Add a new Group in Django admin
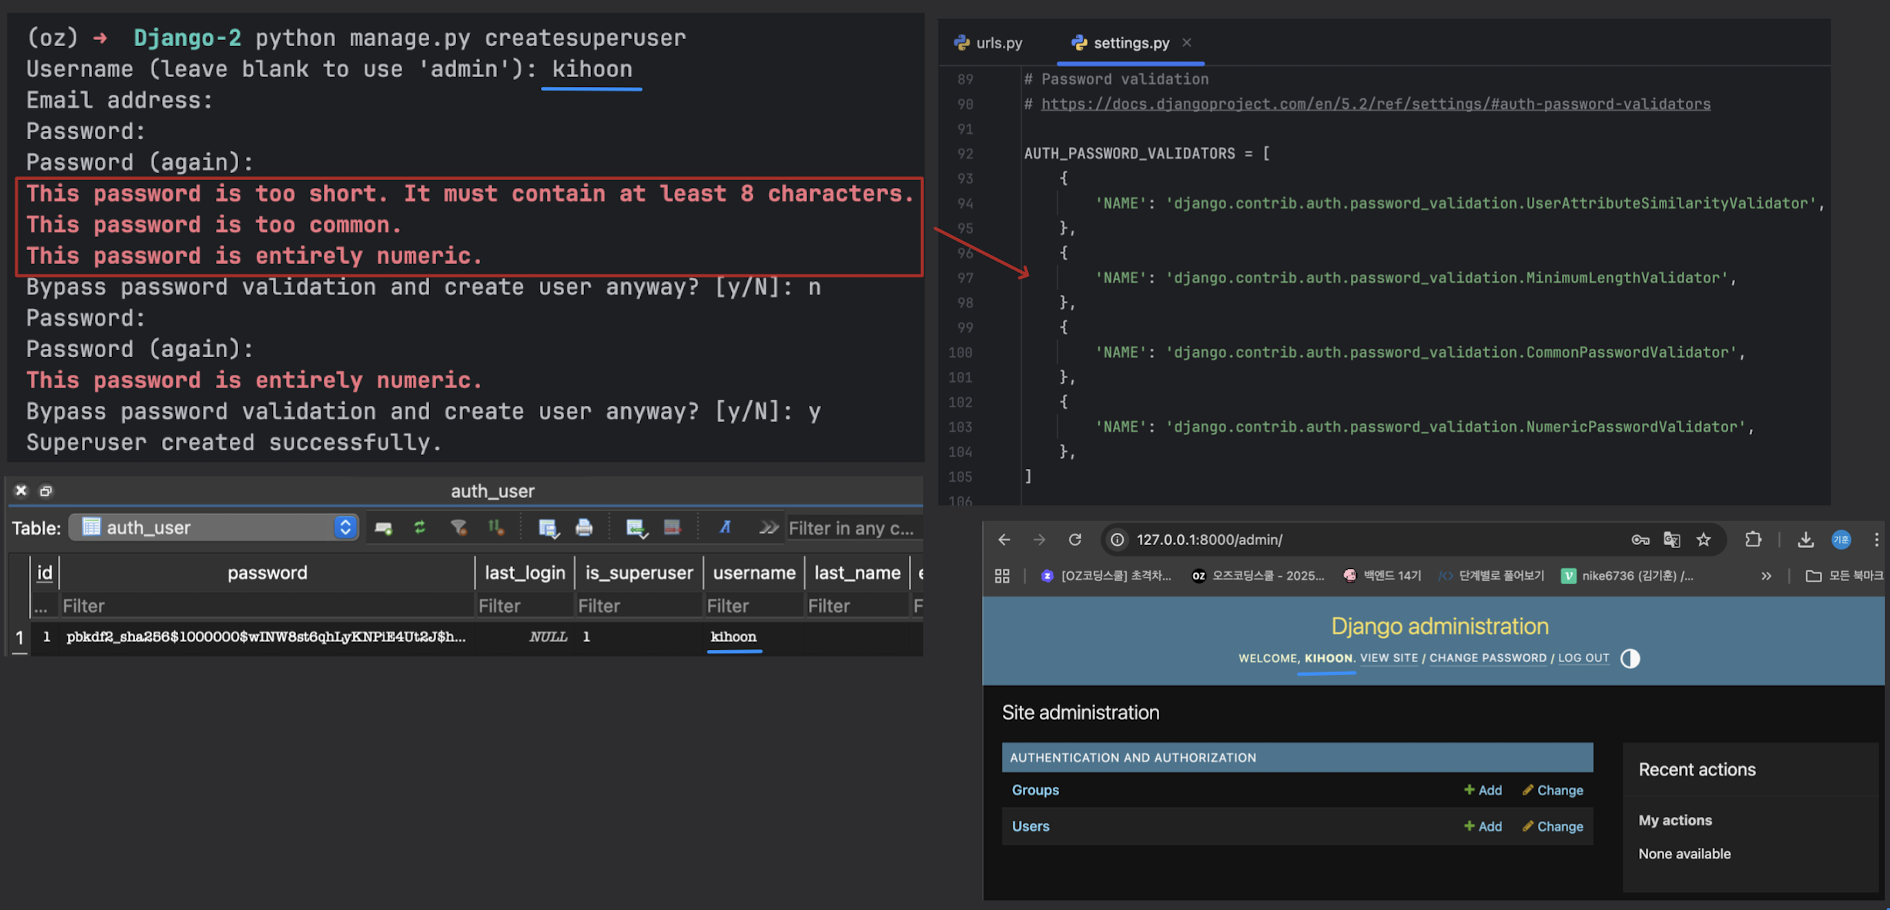Image resolution: width=1890 pixels, height=910 pixels. click(x=1483, y=790)
